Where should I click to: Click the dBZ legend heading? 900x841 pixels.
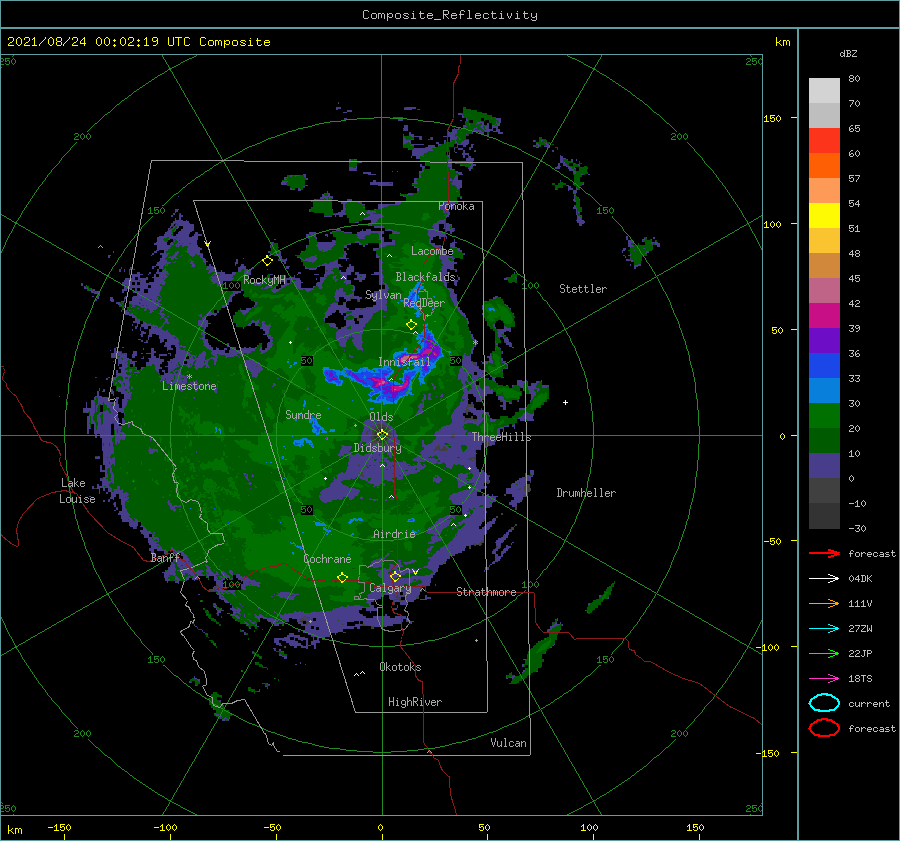point(848,53)
